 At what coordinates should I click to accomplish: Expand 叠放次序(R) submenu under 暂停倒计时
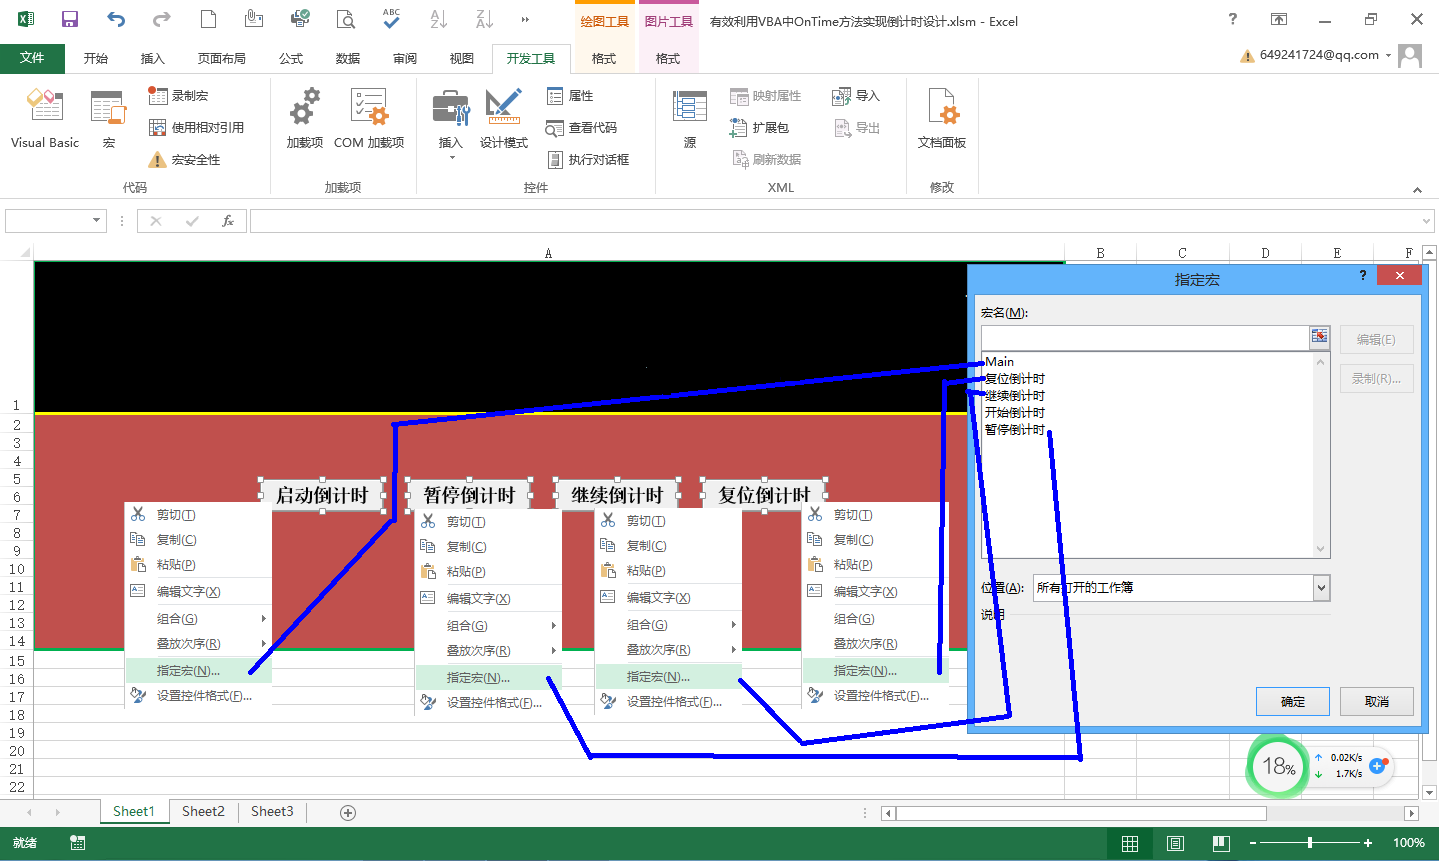click(488, 650)
